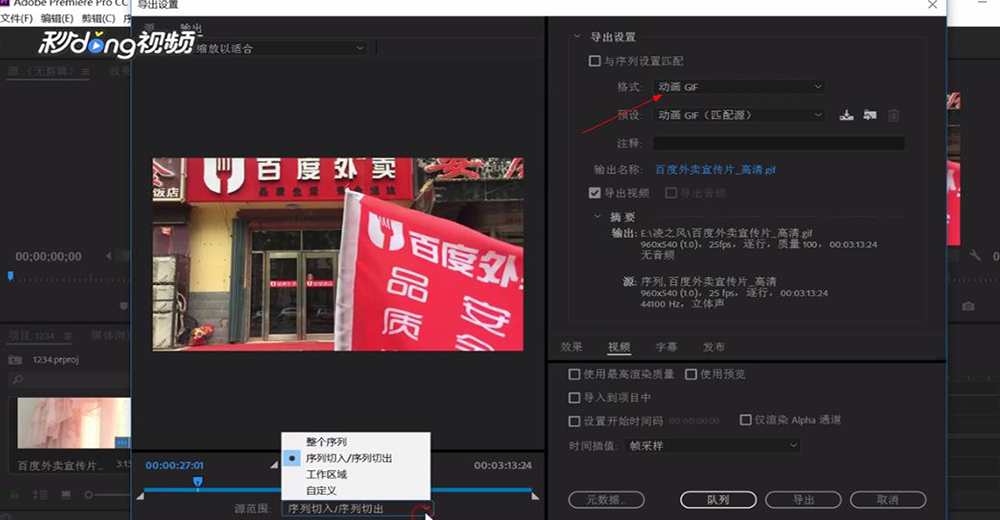Viewport: 1000px width, 520px height.
Task: Enable 设置开始时间码 checkbox
Action: tap(574, 421)
